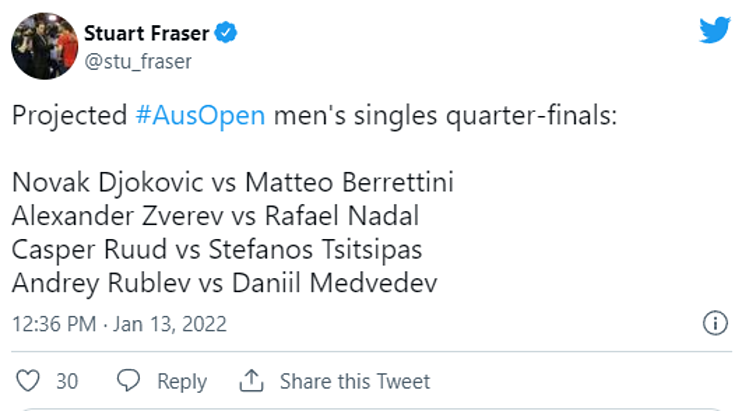Open Stuart Fraser's profile picture

click(x=42, y=47)
